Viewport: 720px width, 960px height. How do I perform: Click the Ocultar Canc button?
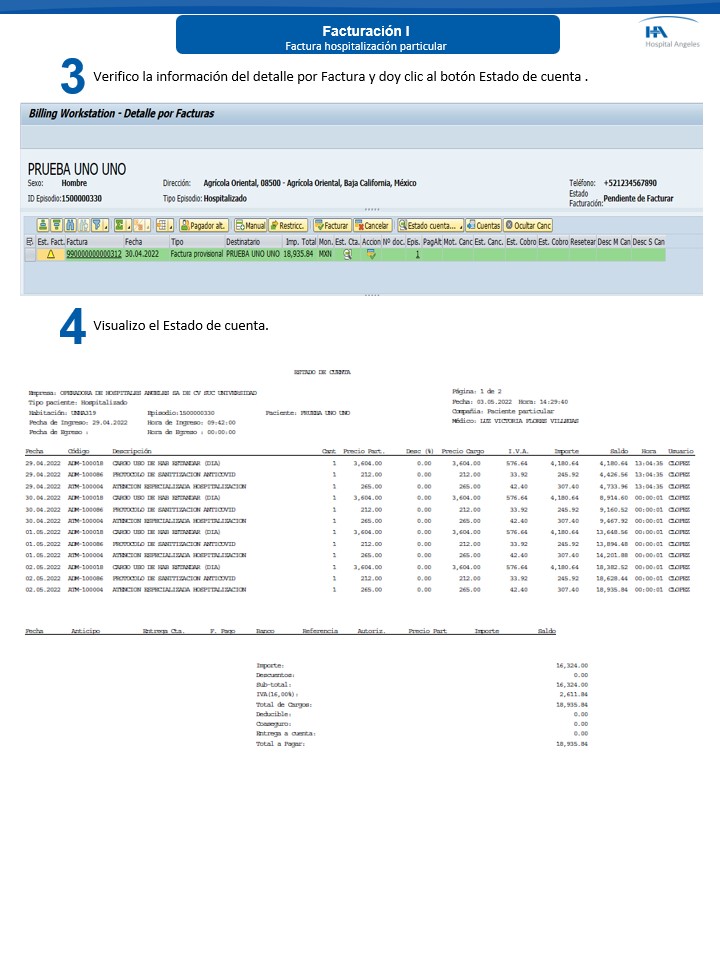coord(528,226)
